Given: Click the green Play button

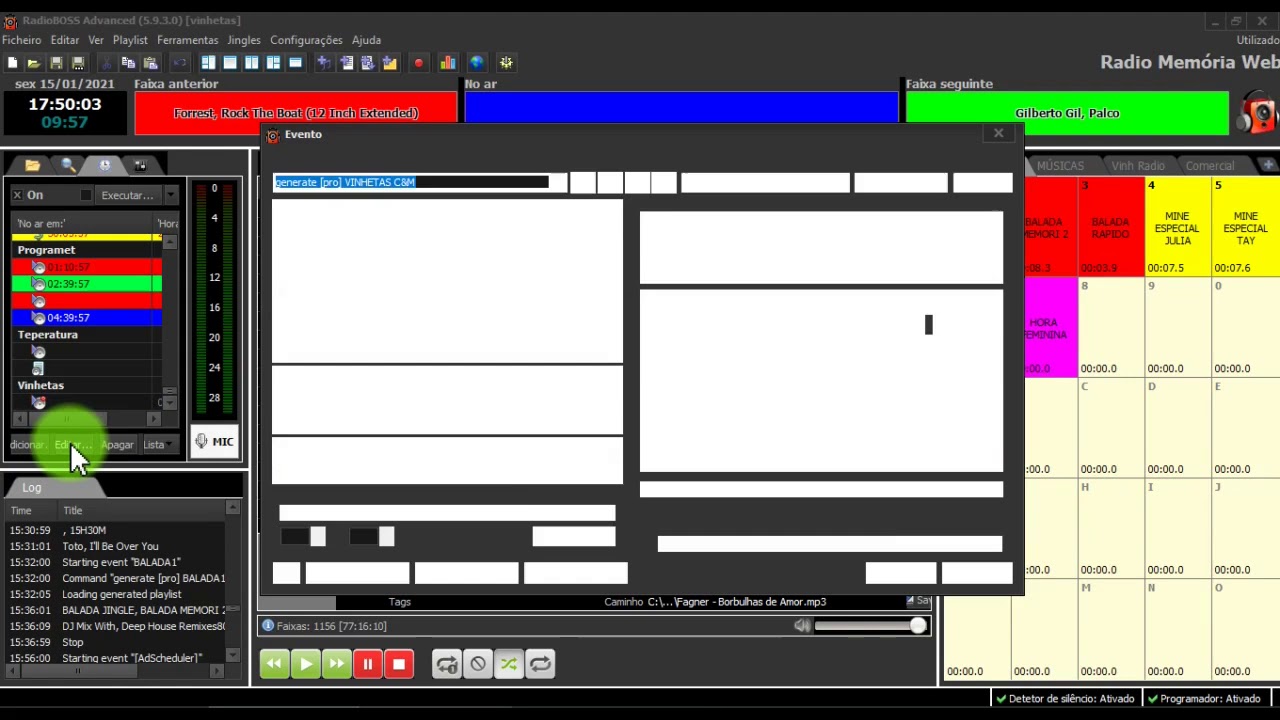Looking at the screenshot, I should [x=305, y=664].
